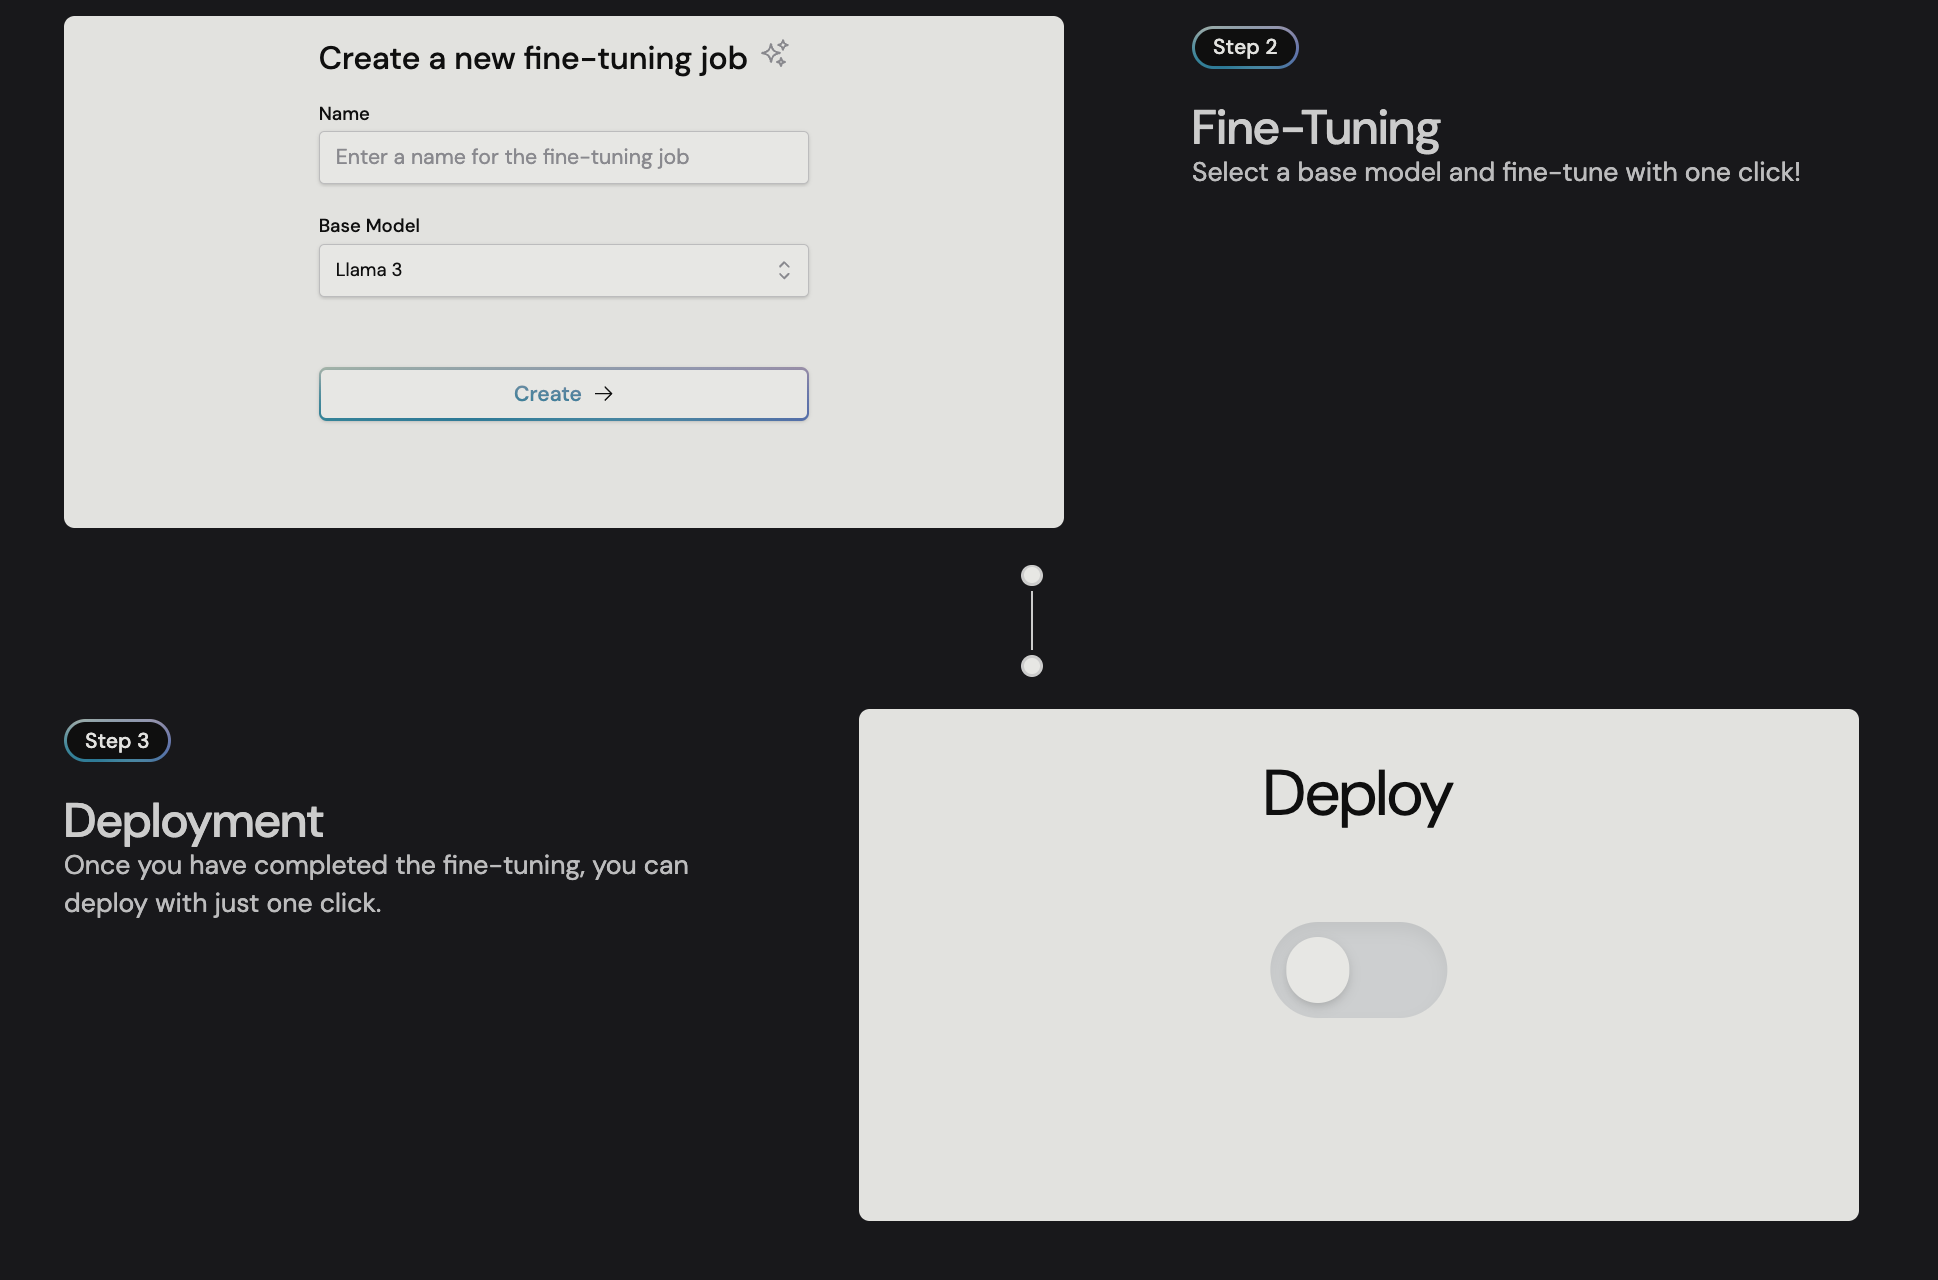
Task: Focus the fine-tuning job Name input
Action: 563,158
